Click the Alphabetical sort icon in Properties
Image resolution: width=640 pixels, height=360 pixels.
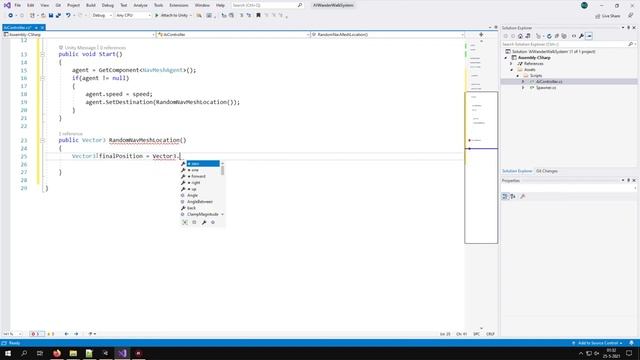pos(513,197)
